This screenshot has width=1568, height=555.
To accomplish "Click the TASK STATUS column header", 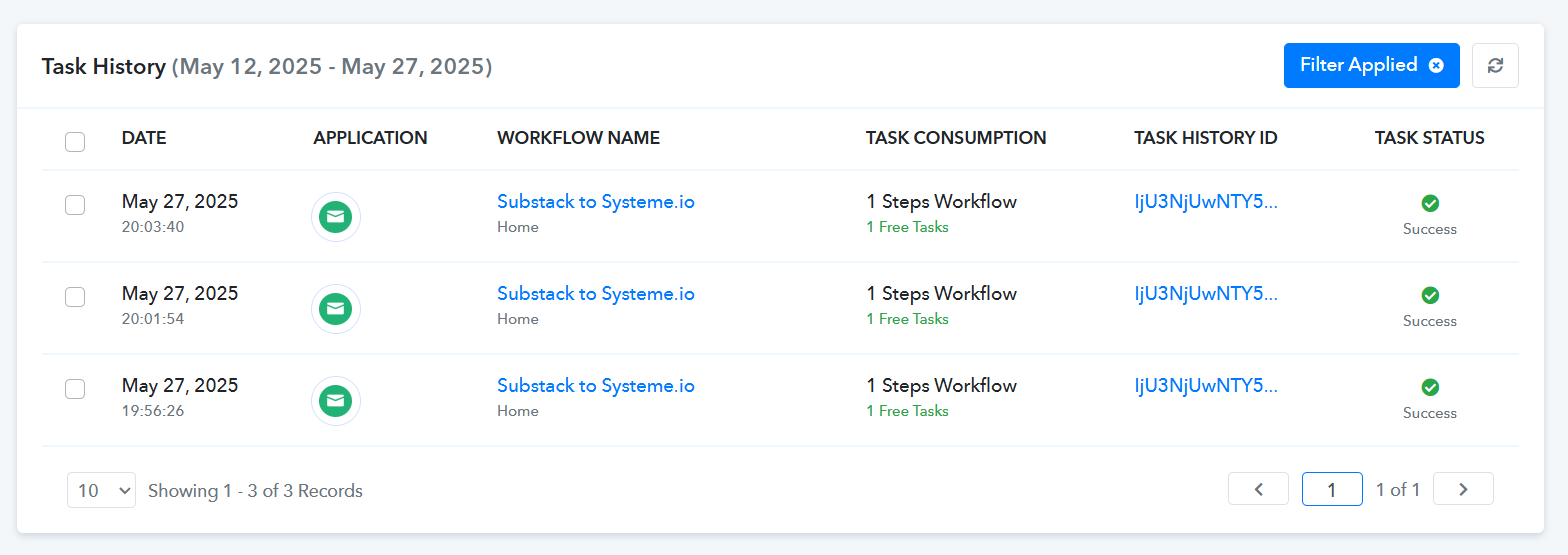I will [x=1430, y=138].
